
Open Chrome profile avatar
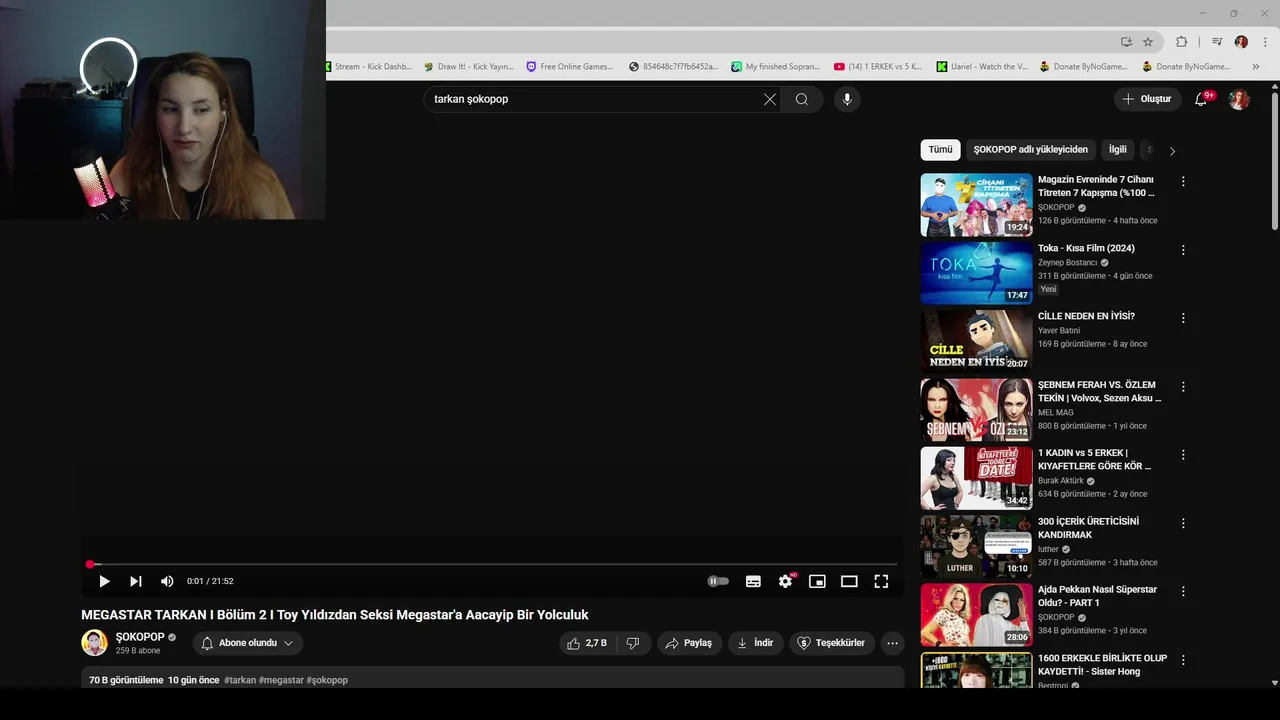point(1241,42)
